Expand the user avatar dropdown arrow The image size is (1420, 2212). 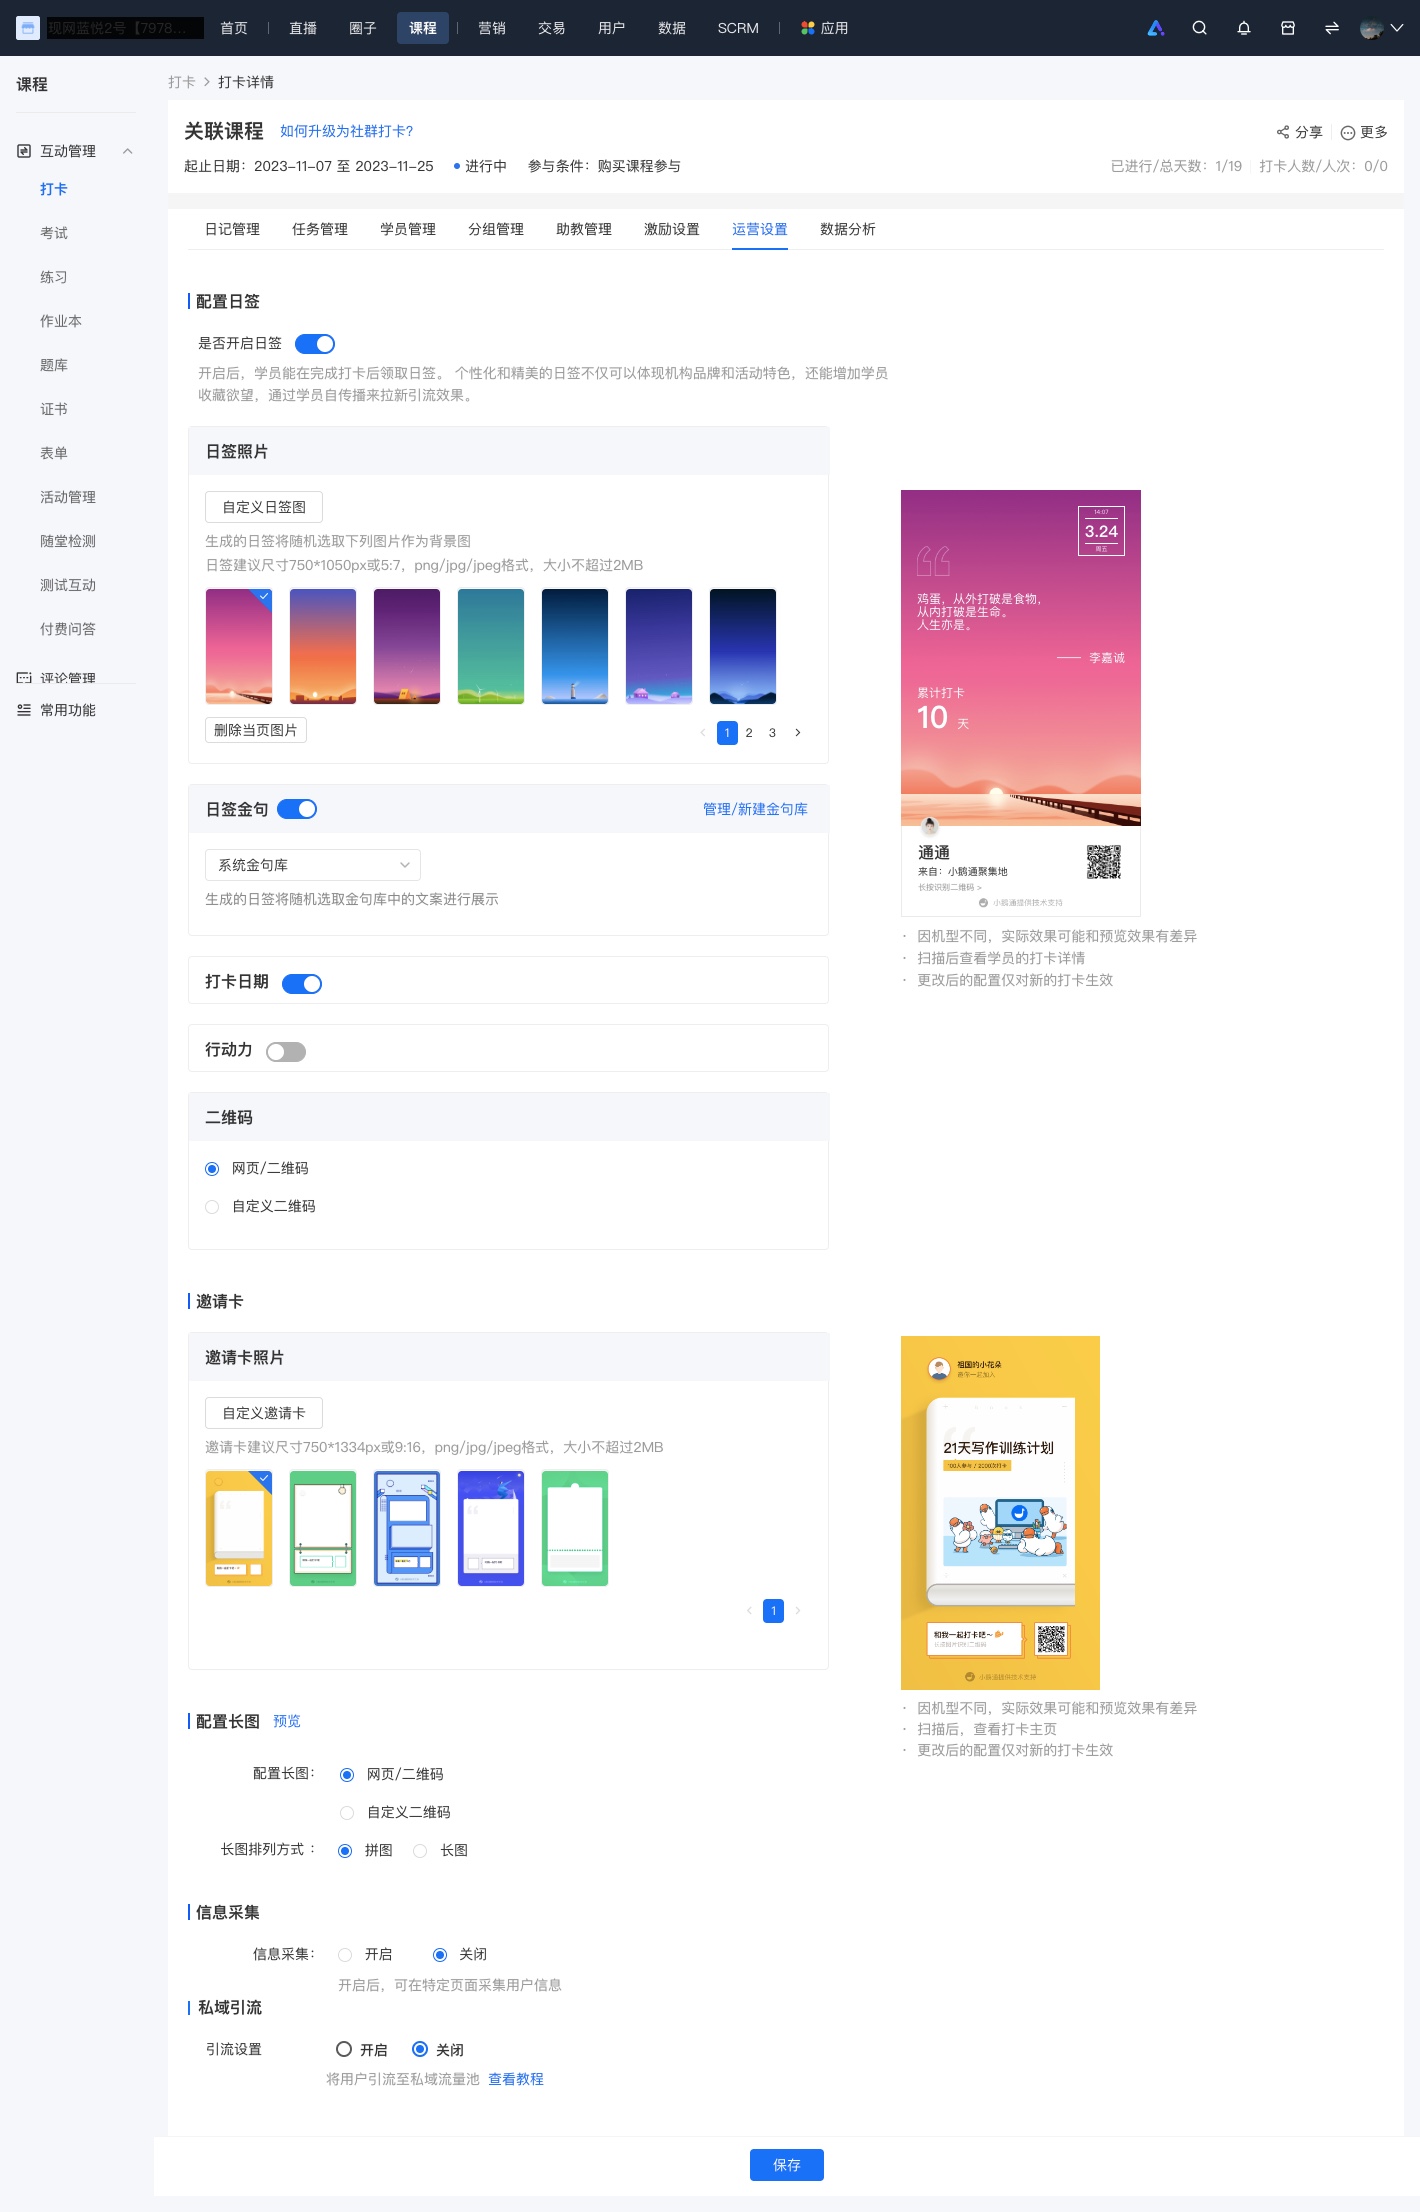[x=1397, y=28]
